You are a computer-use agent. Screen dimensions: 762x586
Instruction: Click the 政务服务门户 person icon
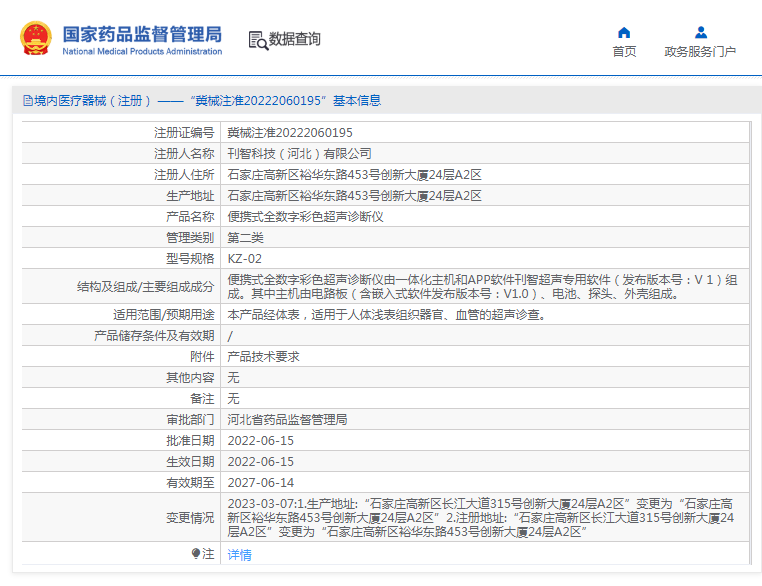tap(700, 32)
